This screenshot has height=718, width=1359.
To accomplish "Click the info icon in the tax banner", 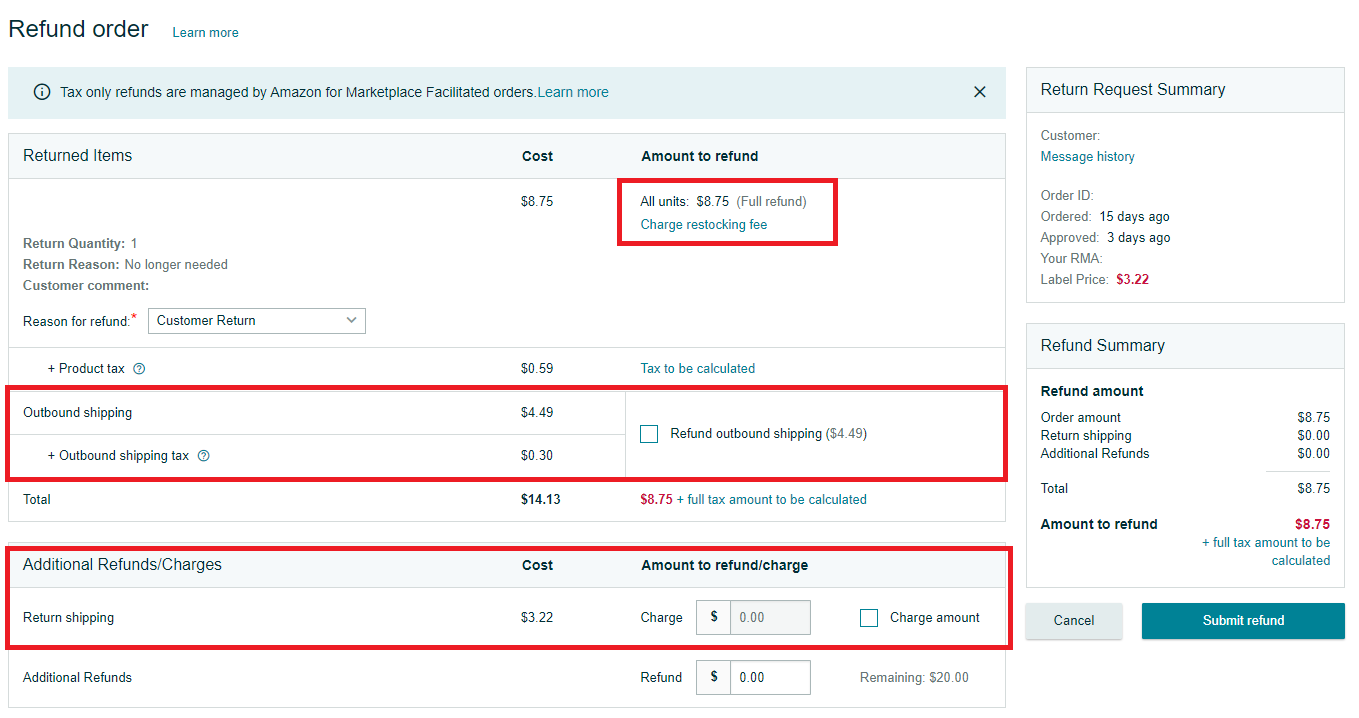I will click(x=42, y=92).
